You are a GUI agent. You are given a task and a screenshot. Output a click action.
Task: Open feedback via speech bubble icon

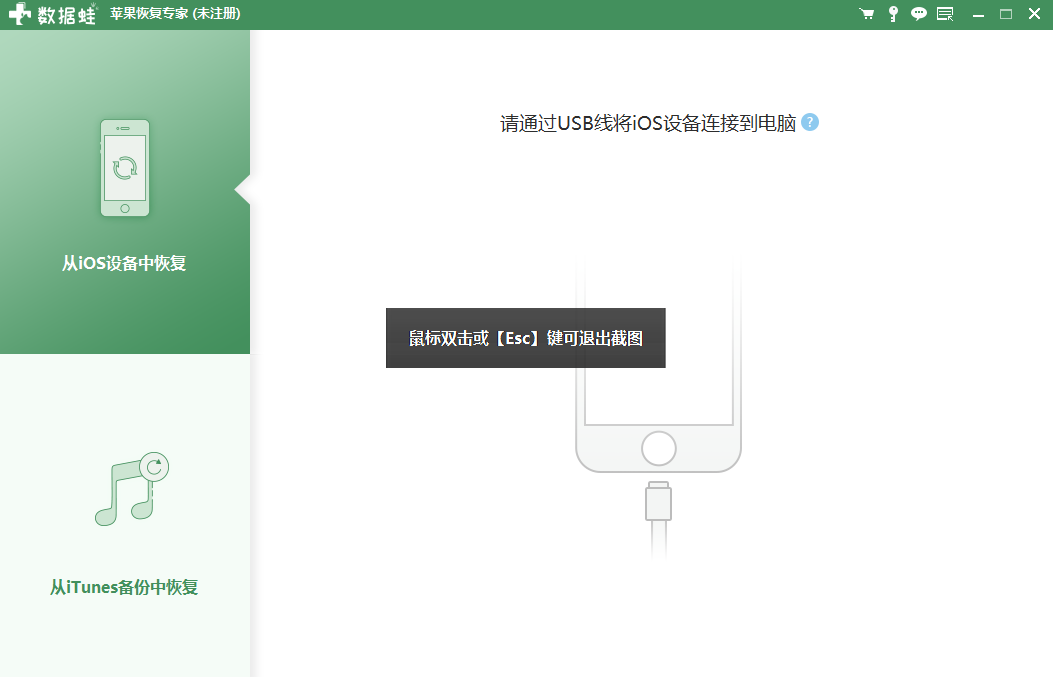(918, 14)
